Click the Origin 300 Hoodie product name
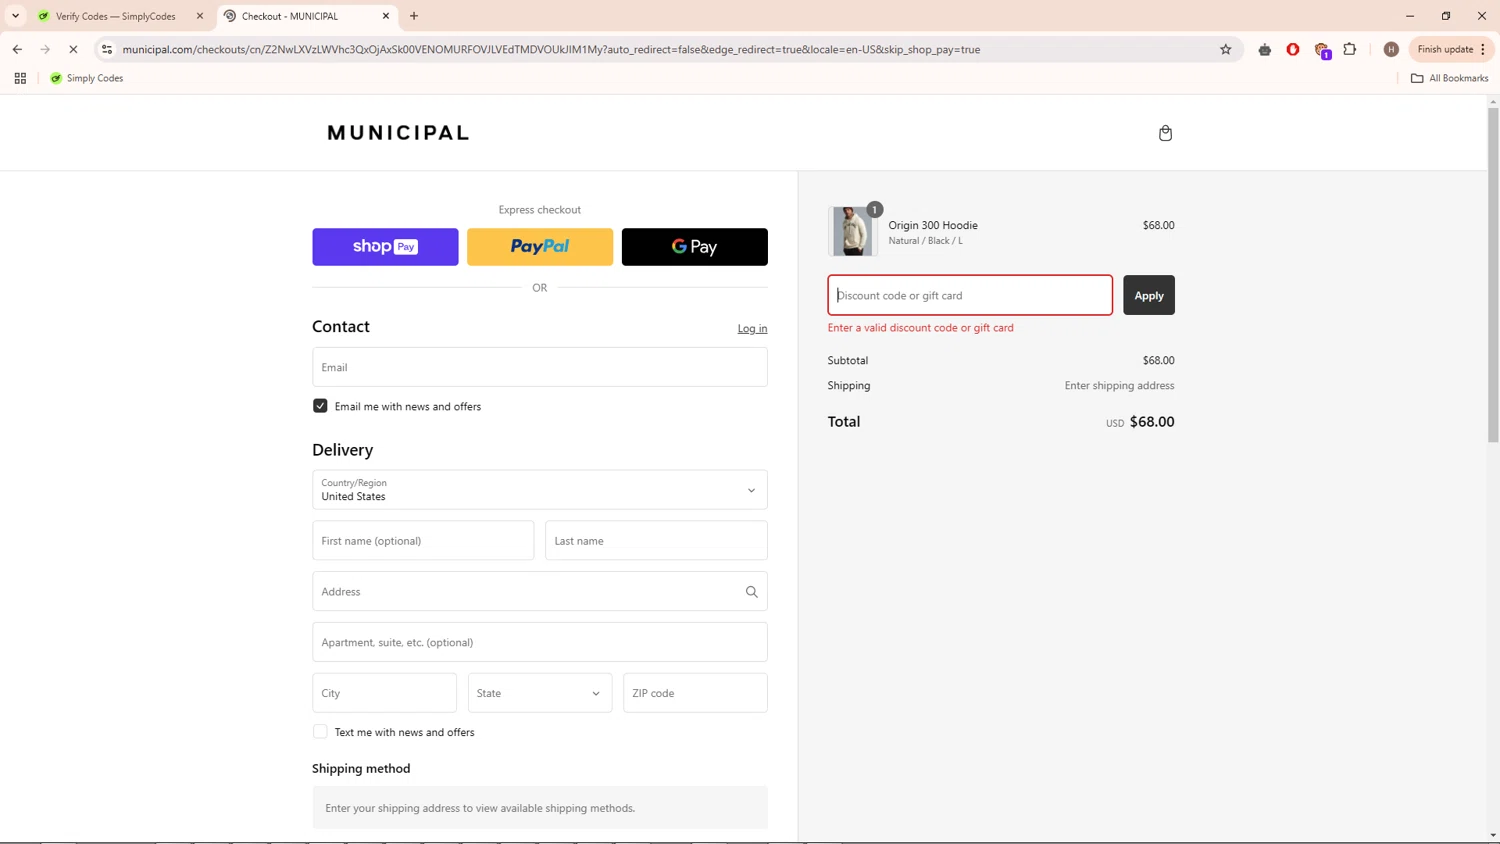 [933, 225]
